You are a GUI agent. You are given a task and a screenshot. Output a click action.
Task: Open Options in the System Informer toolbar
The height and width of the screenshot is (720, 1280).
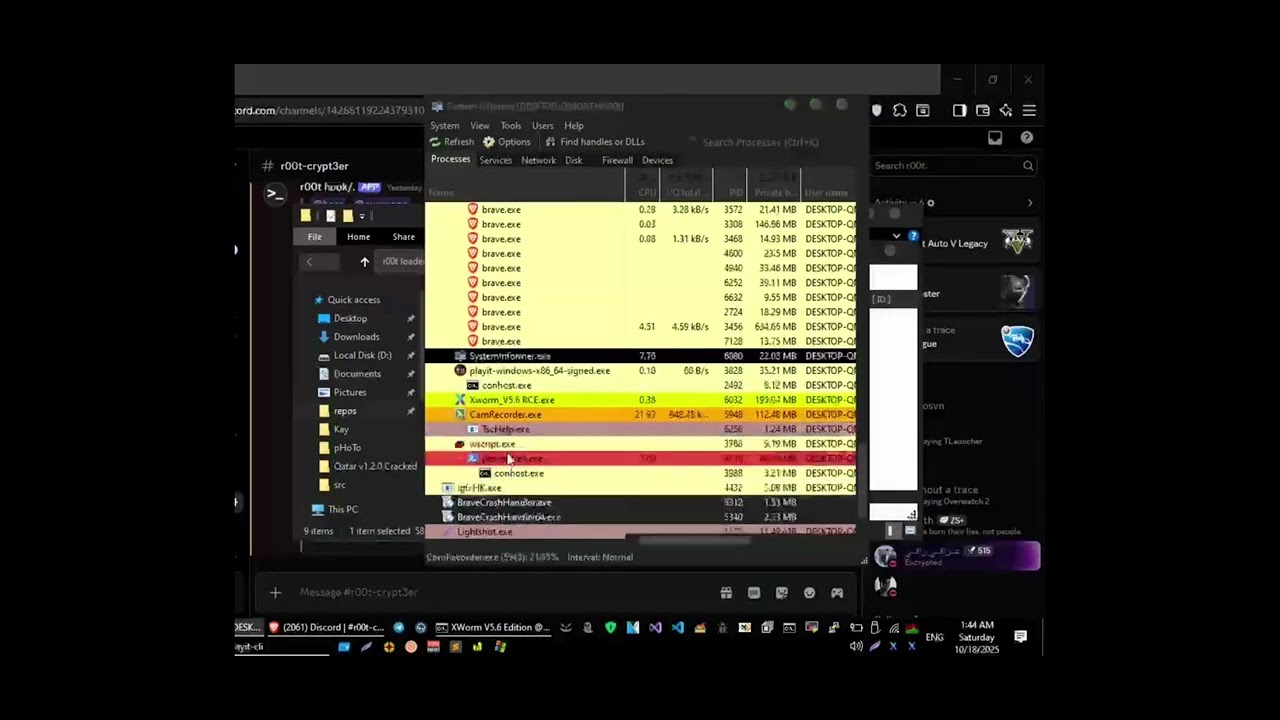[x=507, y=142]
